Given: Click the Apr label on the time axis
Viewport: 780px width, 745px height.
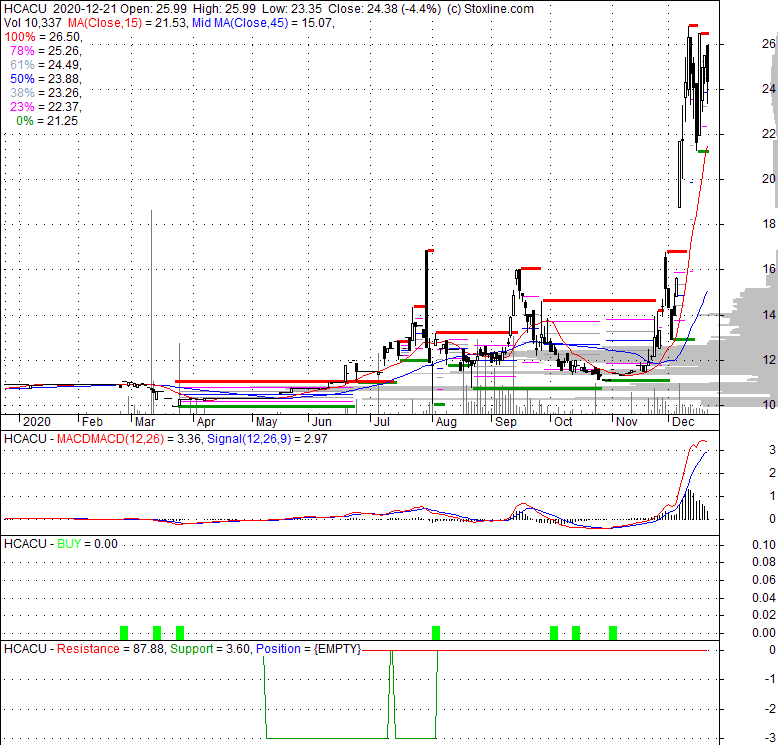Looking at the screenshot, I should 206,422.
